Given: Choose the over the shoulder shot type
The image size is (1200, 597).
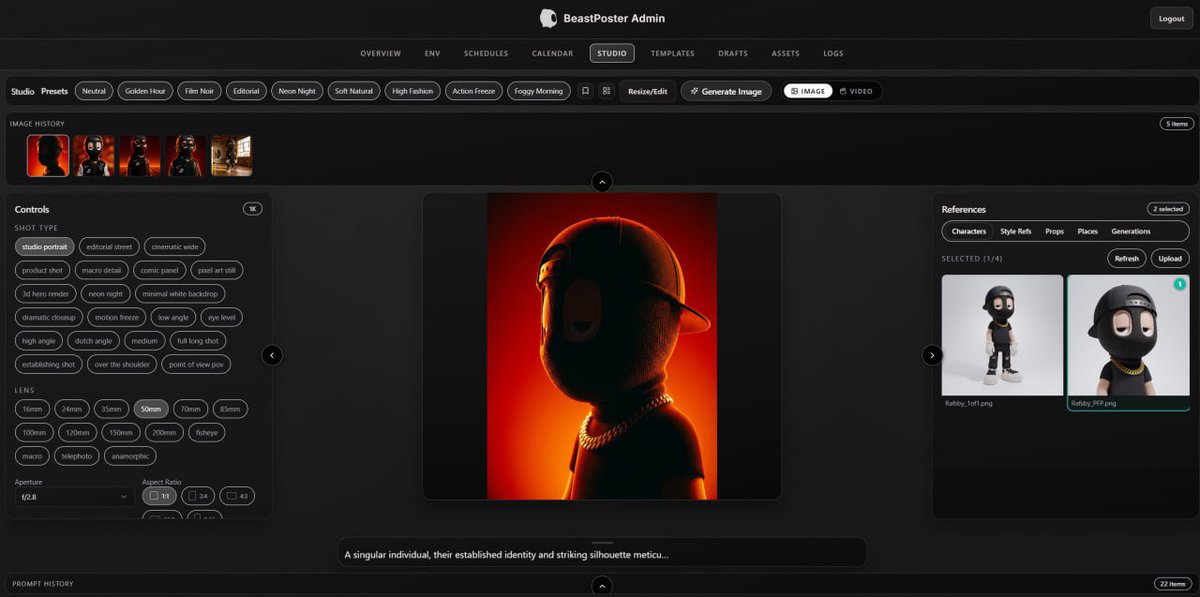Looking at the screenshot, I should pos(121,364).
